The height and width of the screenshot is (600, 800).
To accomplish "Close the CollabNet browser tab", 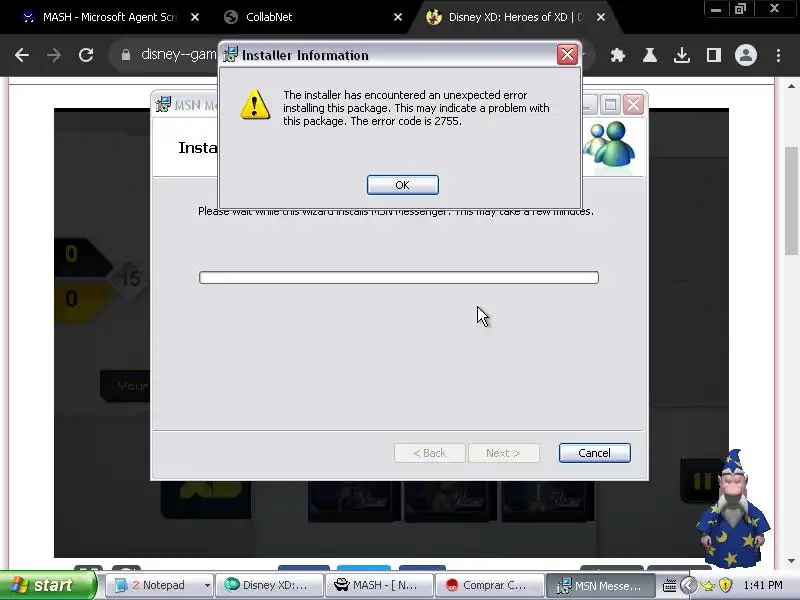I will [x=398, y=17].
